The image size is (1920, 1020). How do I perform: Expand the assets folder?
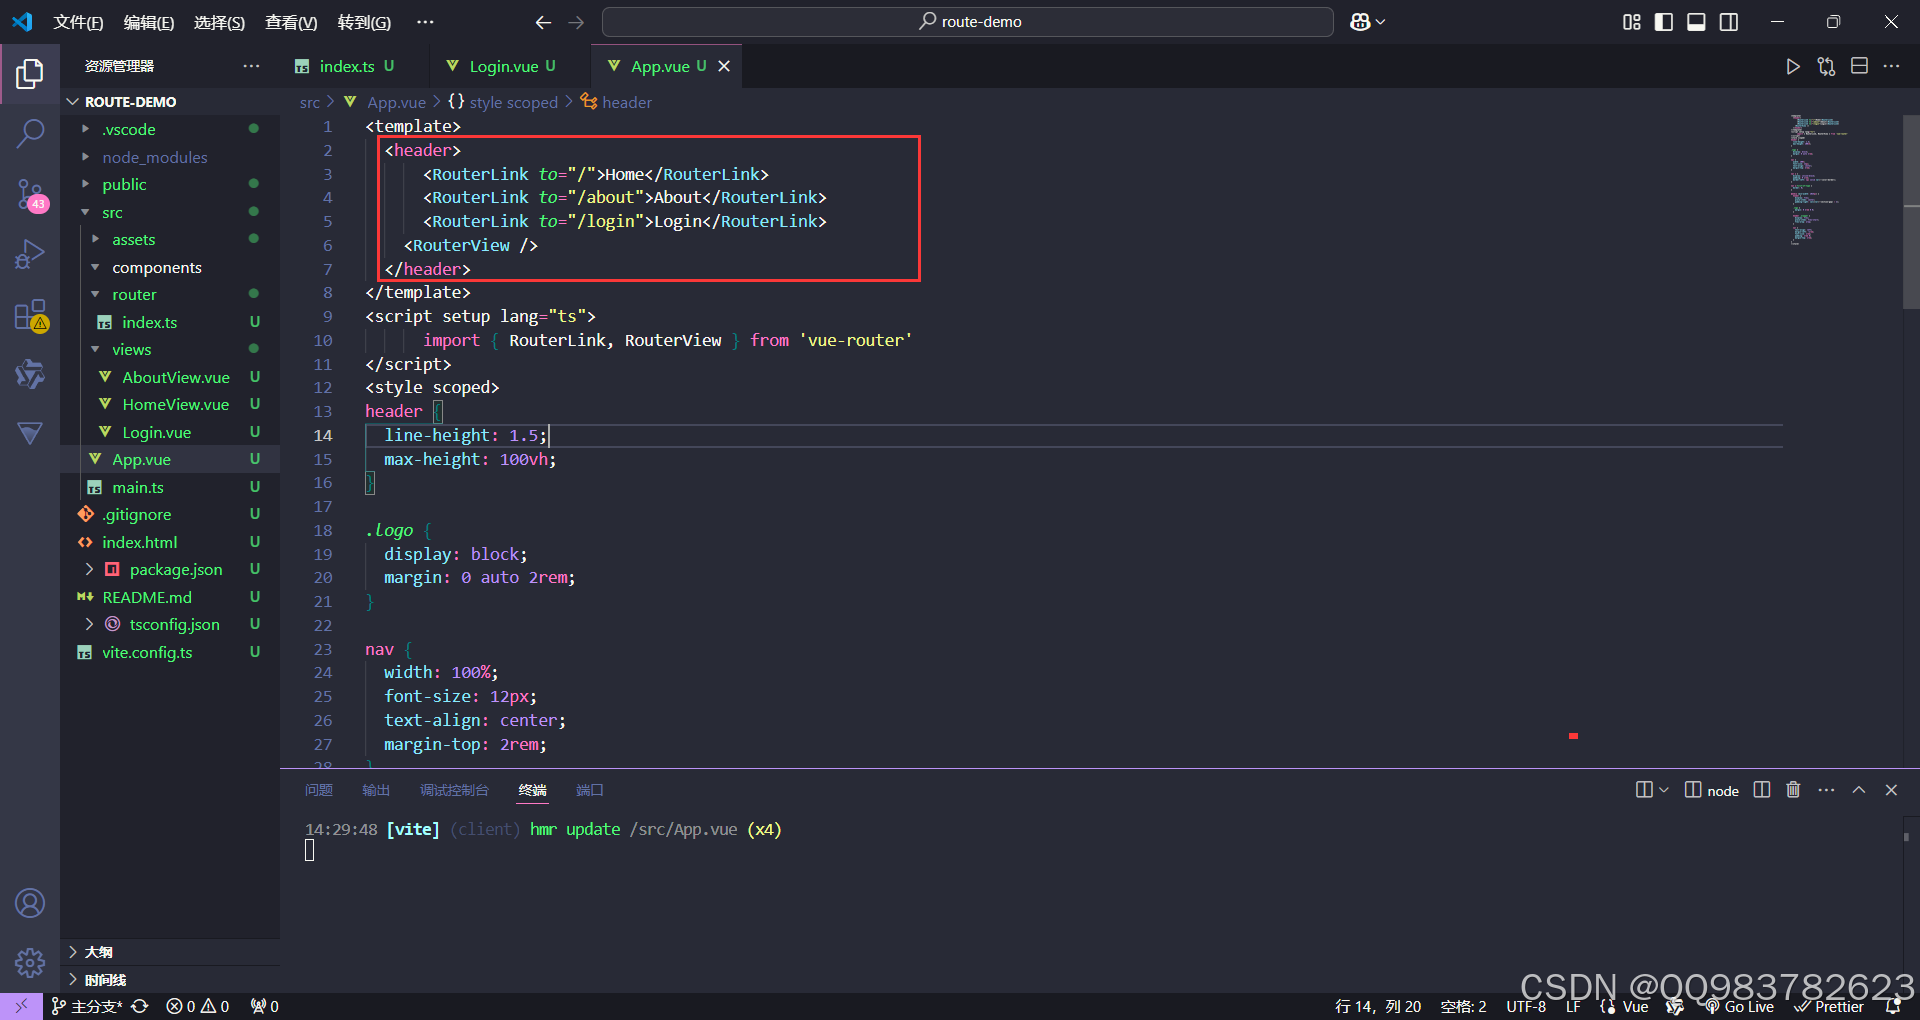[96, 239]
